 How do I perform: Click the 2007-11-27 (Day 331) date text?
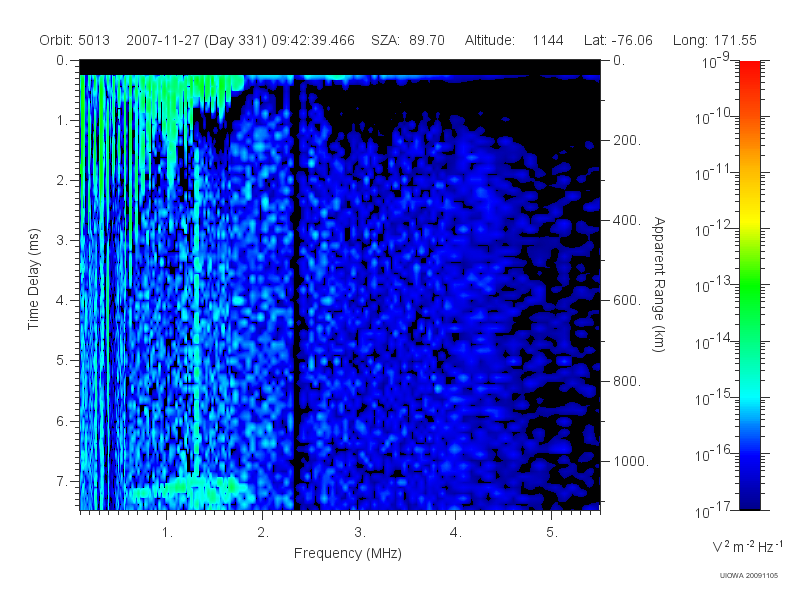[x=196, y=40]
